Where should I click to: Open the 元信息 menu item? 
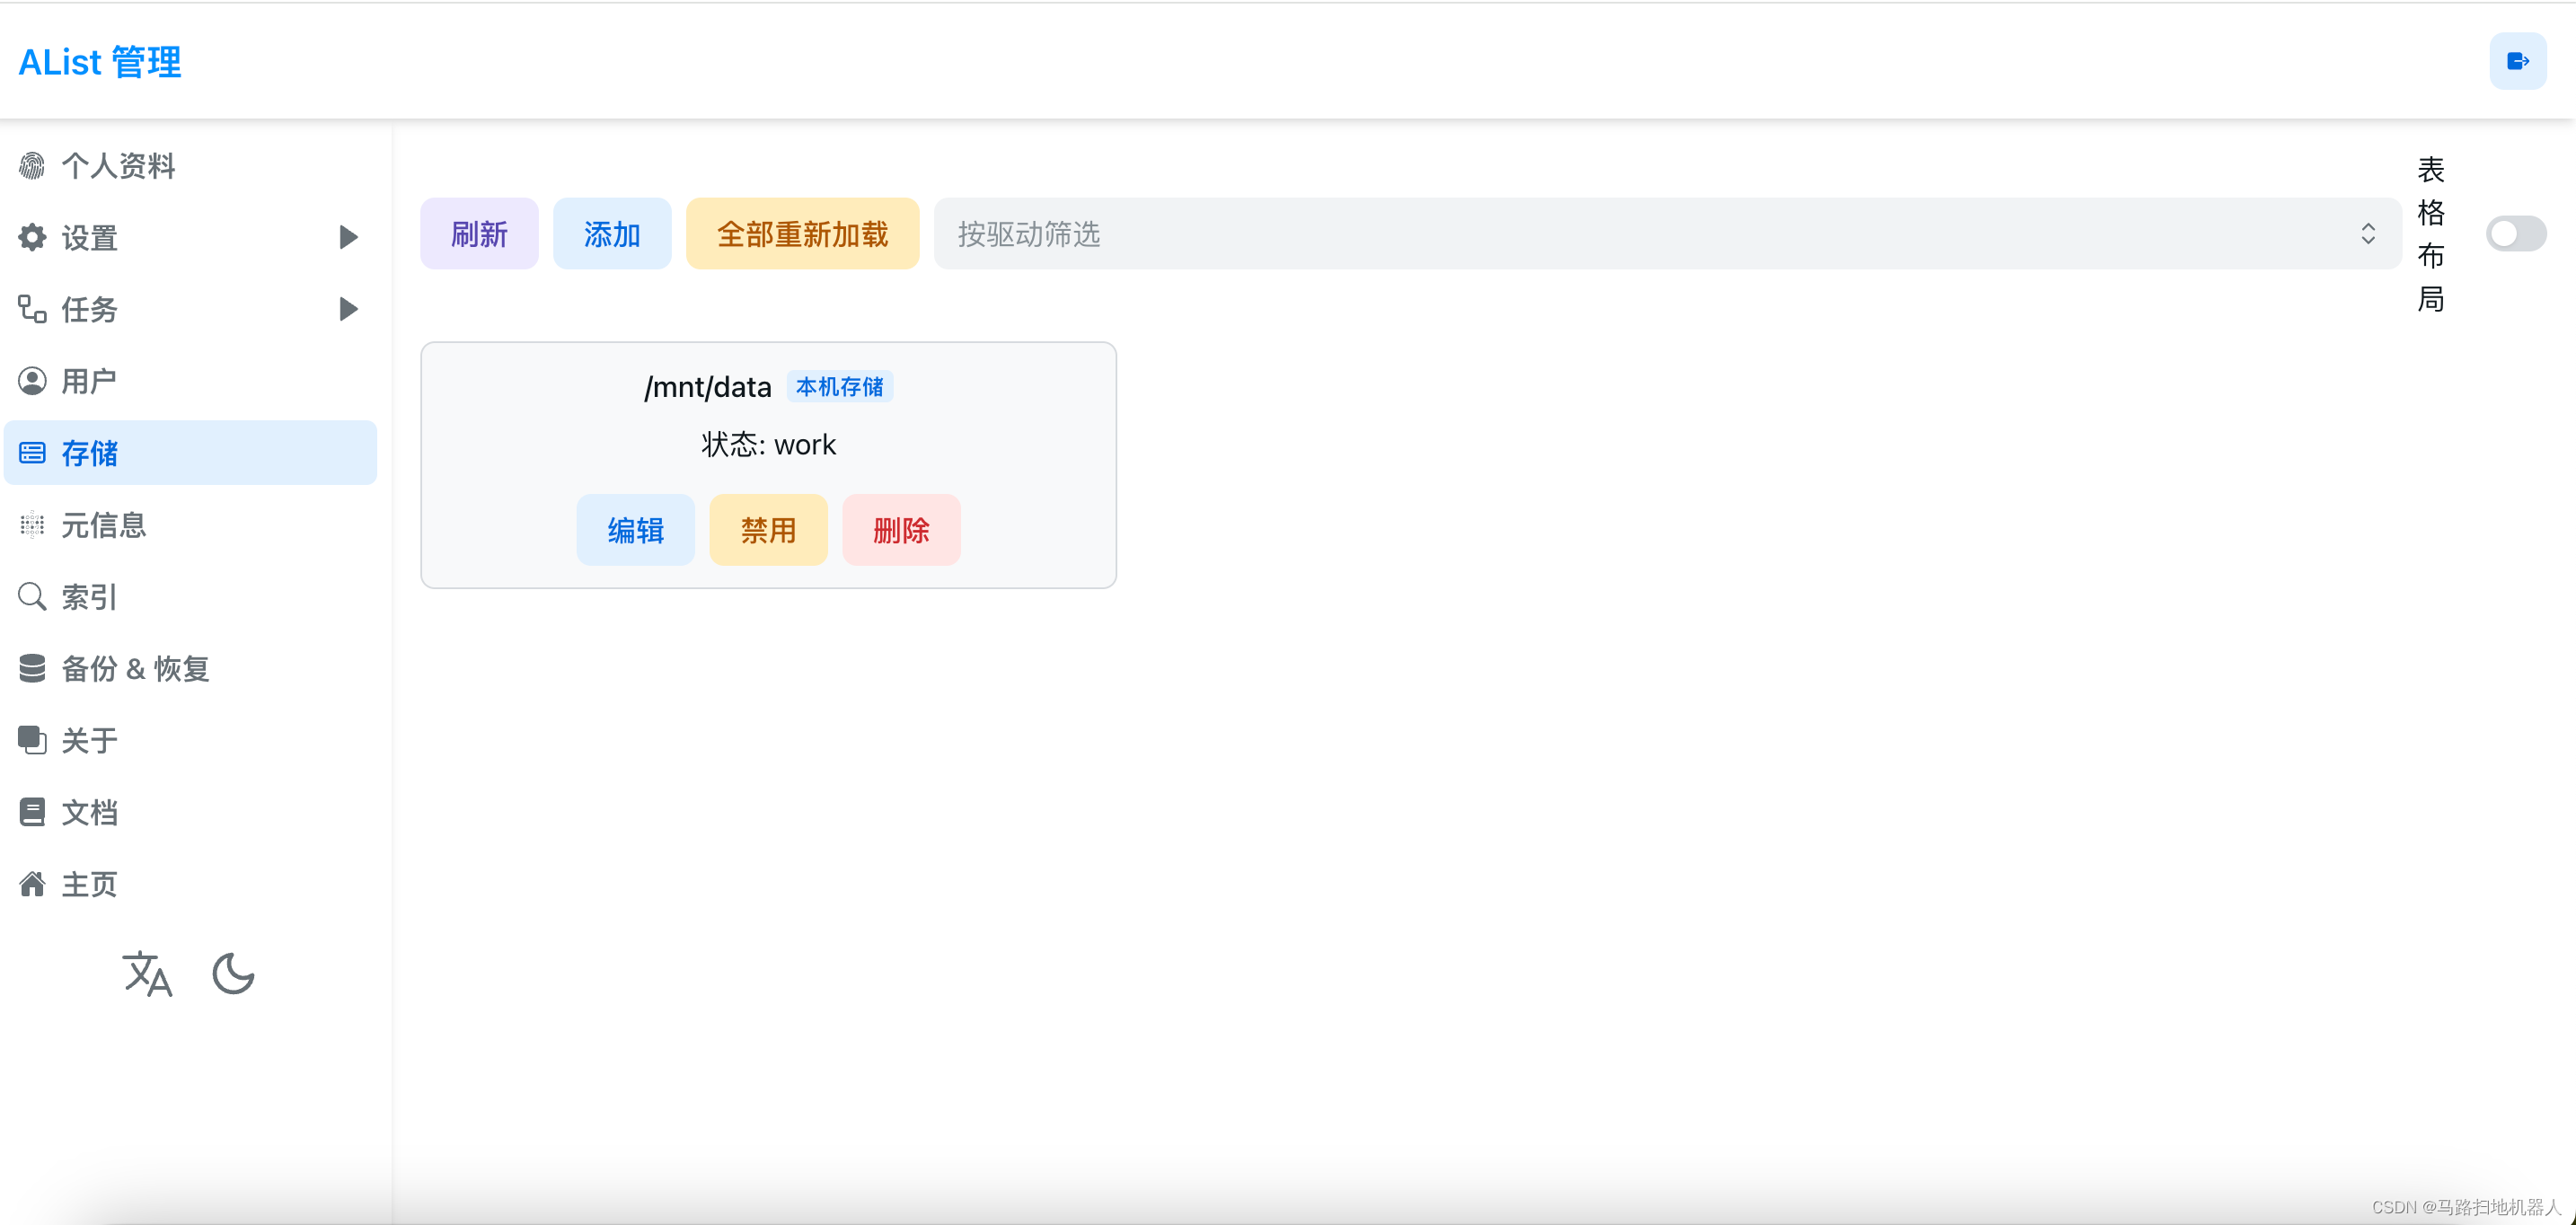pyautogui.click(x=104, y=525)
